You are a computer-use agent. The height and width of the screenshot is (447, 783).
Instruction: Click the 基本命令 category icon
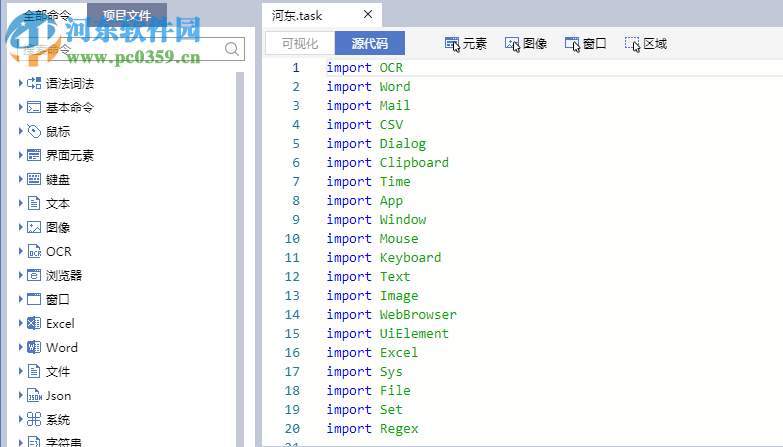pyautogui.click(x=34, y=107)
